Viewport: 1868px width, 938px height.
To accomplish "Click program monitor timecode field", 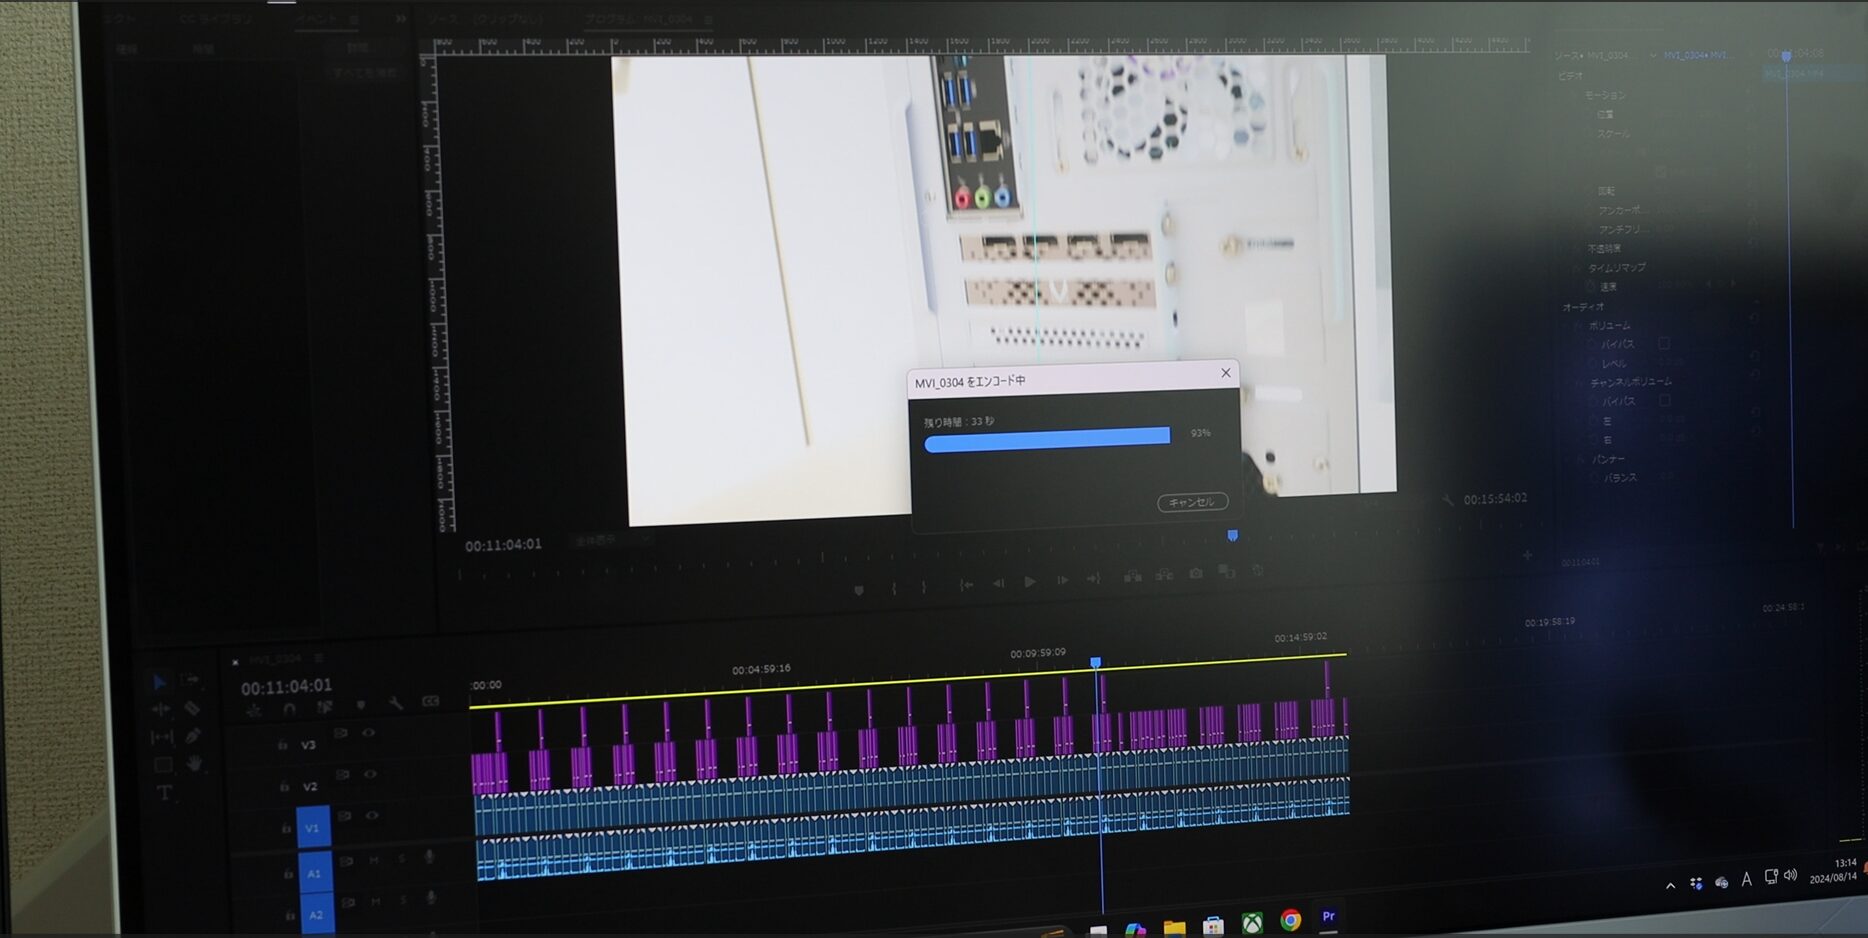I will pyautogui.click(x=503, y=544).
